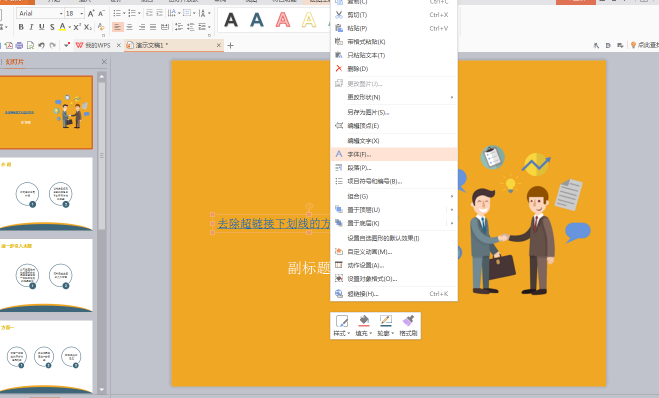Enable center alignment for paragraph
This screenshot has width=659, height=398.
click(129, 27)
